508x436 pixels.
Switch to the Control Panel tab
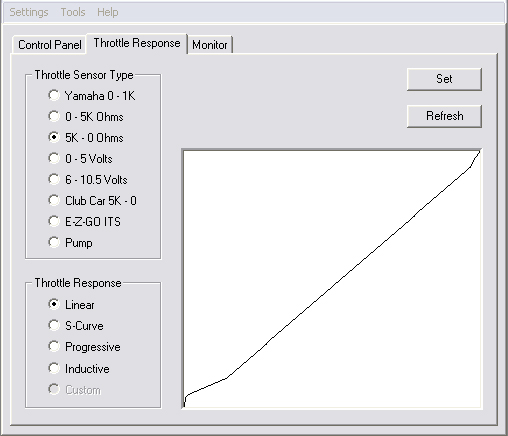click(50, 45)
